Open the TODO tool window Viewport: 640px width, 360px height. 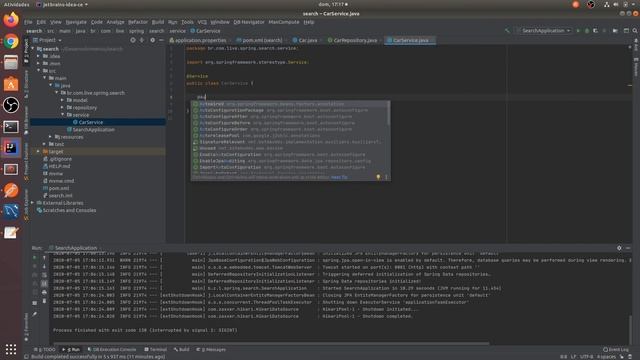tap(44, 349)
